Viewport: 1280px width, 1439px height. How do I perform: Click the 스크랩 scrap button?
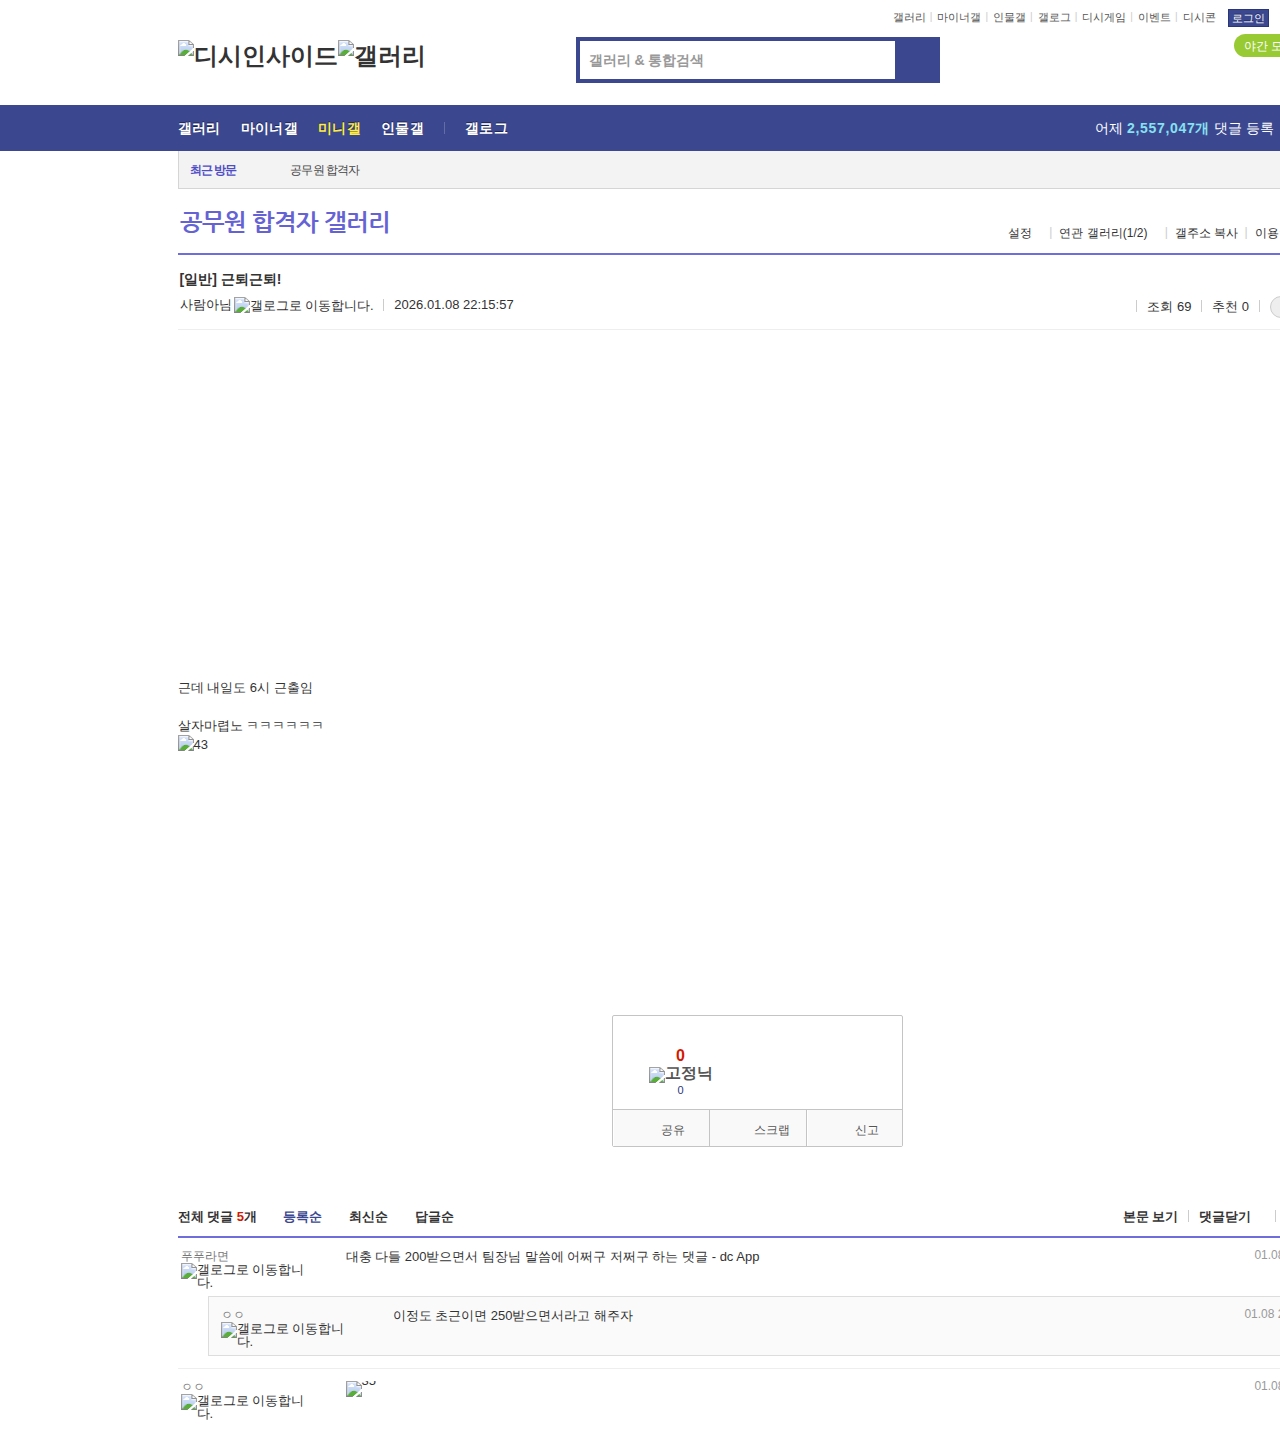[771, 1130]
